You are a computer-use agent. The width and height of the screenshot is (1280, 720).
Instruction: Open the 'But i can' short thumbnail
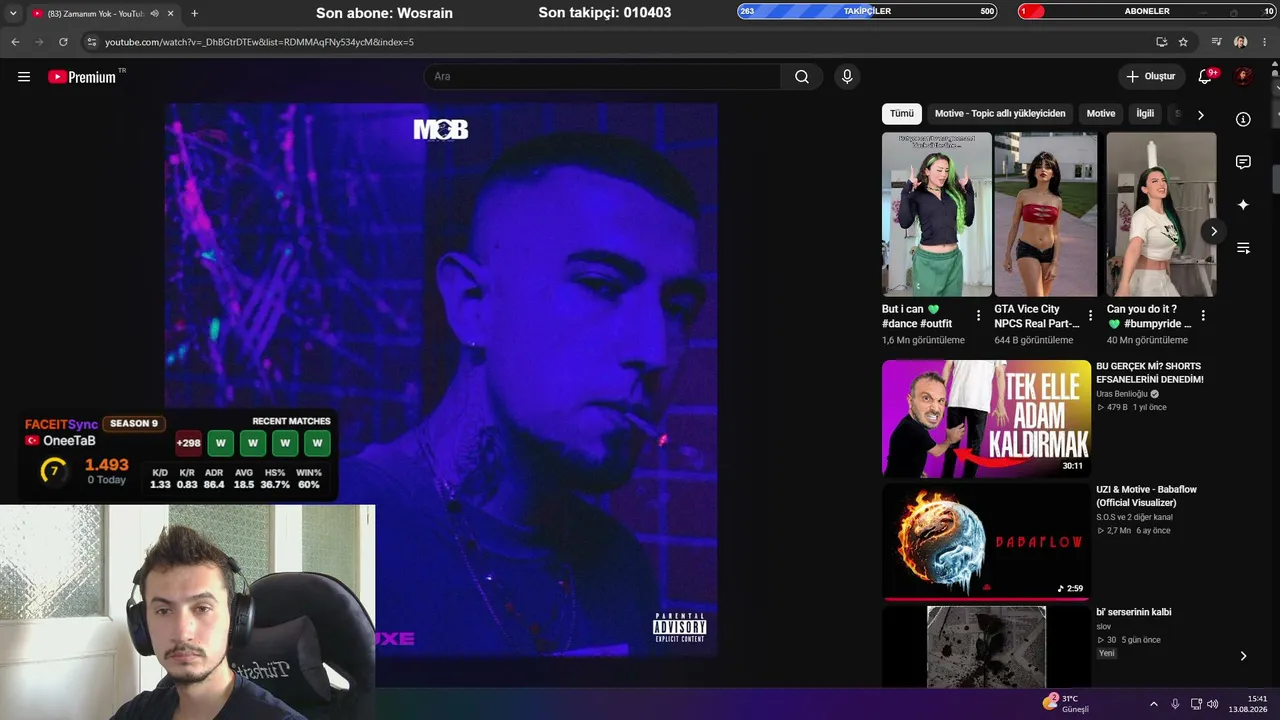[x=937, y=214]
